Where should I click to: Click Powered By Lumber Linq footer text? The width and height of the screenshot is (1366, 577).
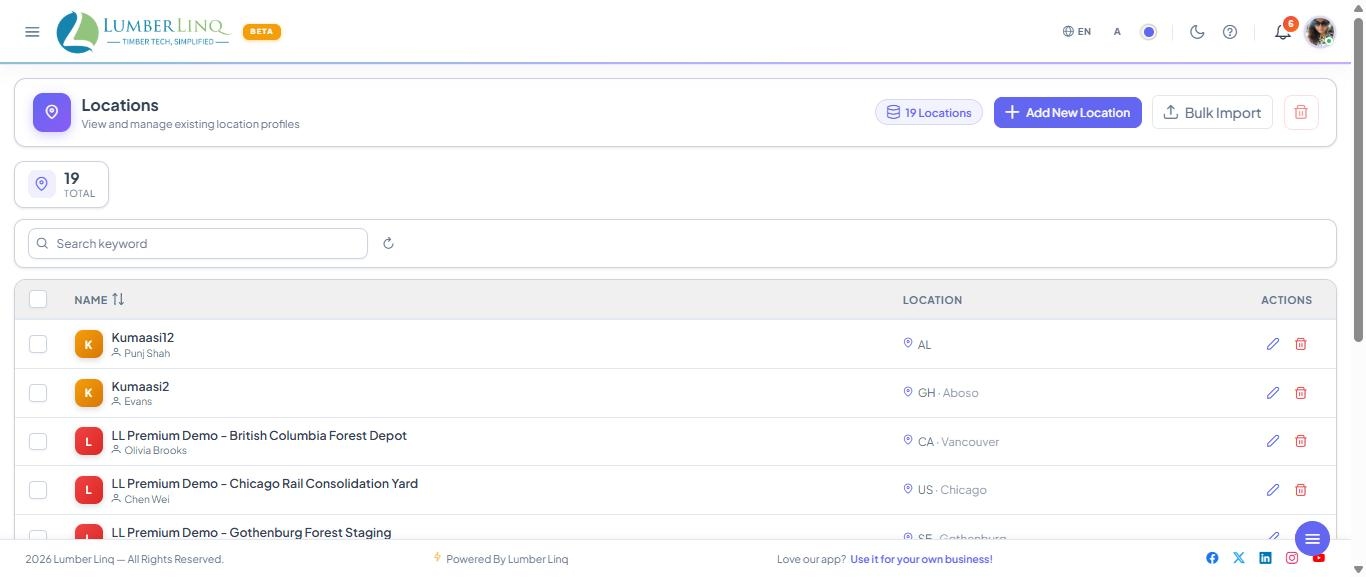click(507, 559)
